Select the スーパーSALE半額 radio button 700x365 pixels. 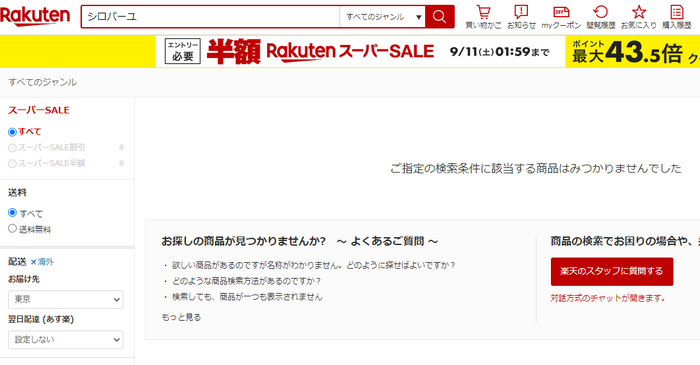coord(12,163)
